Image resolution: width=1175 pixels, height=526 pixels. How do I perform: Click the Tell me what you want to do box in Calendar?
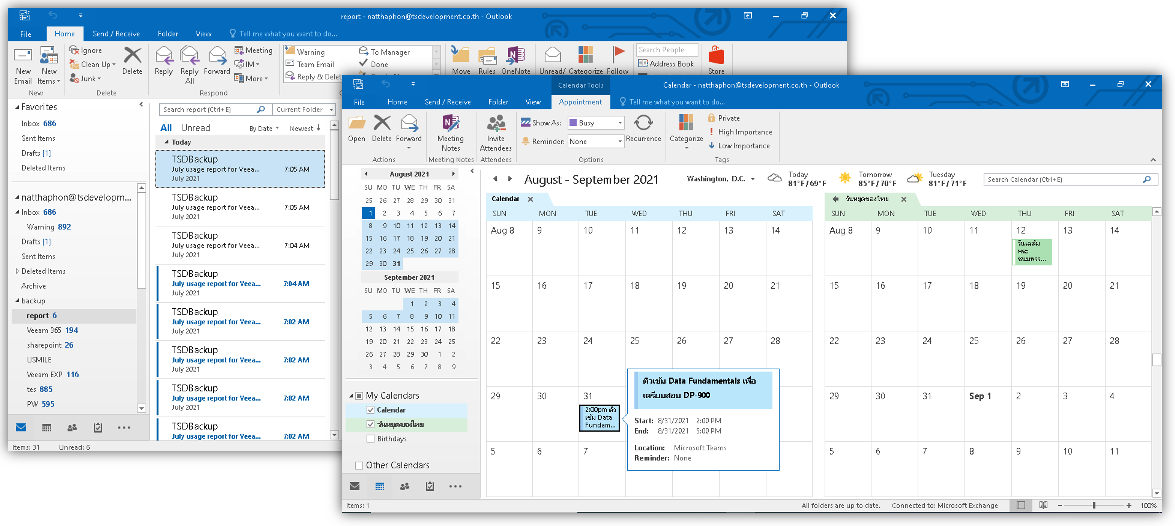click(677, 102)
